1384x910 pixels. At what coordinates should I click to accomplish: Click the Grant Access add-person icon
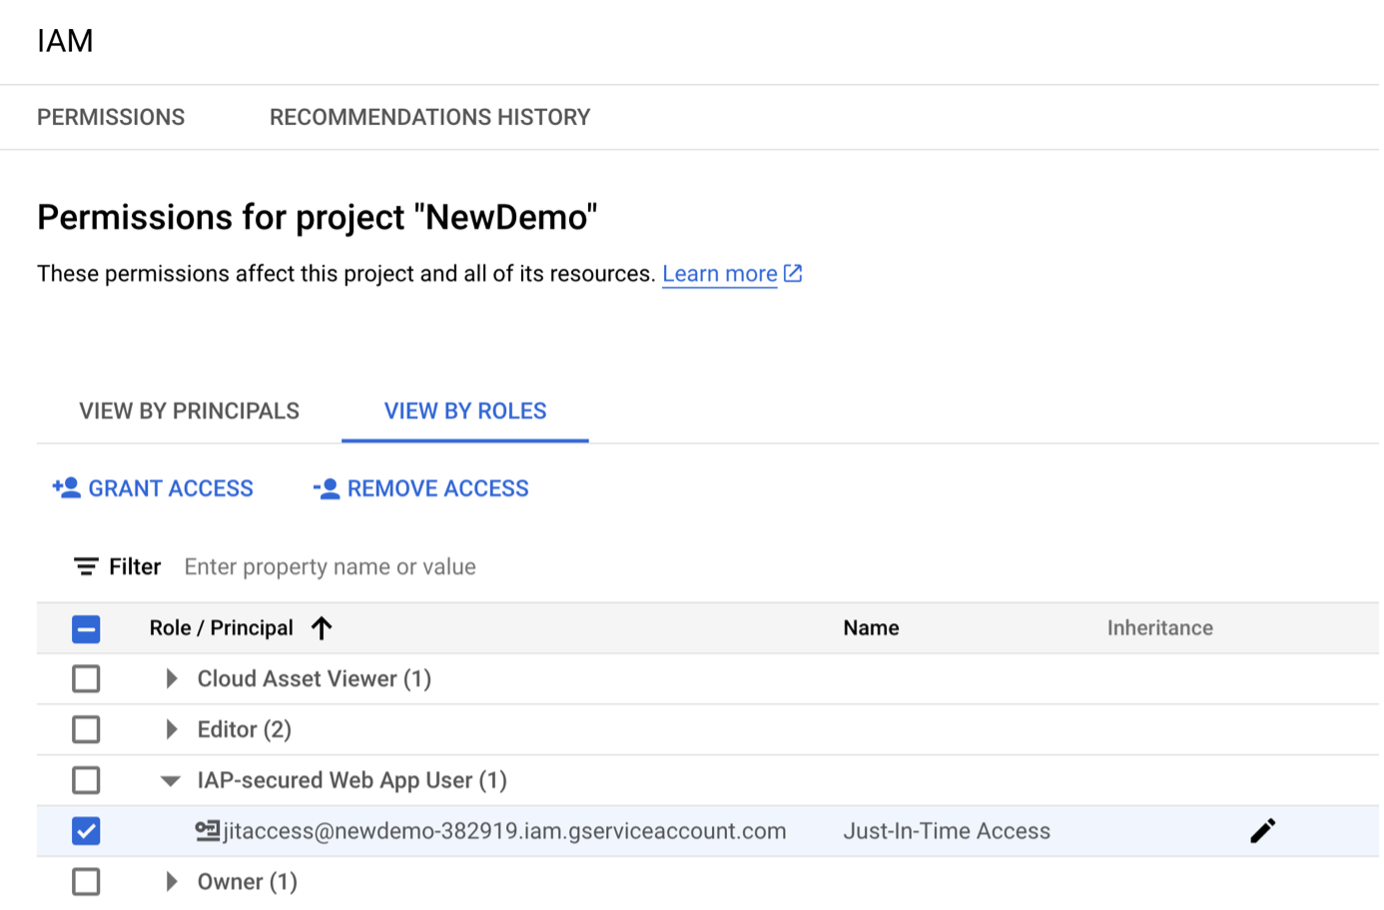[x=67, y=488]
